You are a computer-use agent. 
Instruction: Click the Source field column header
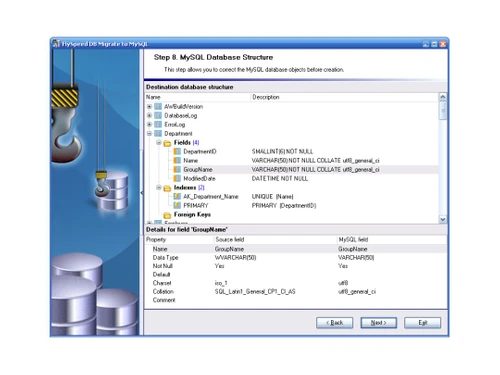(x=275, y=240)
